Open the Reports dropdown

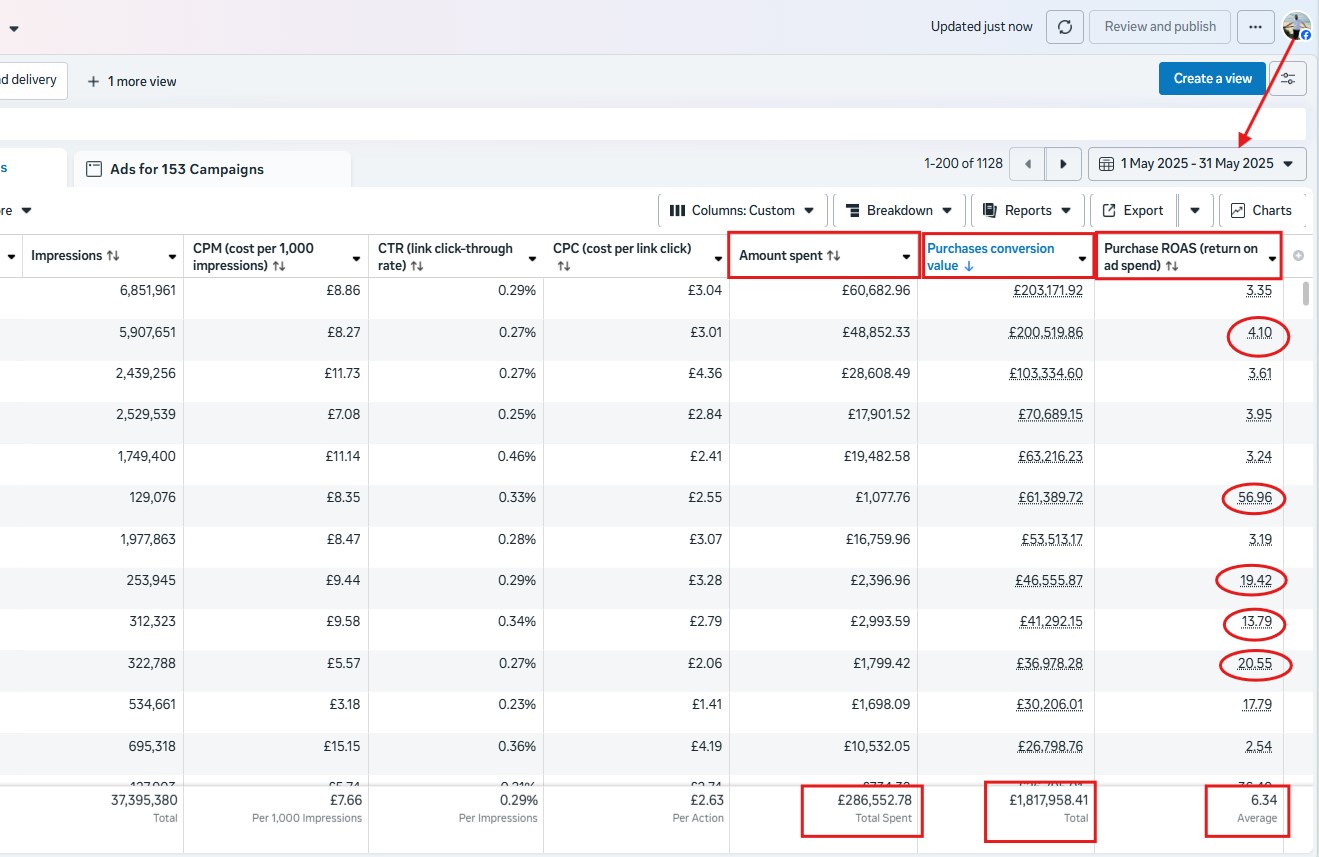1027,210
